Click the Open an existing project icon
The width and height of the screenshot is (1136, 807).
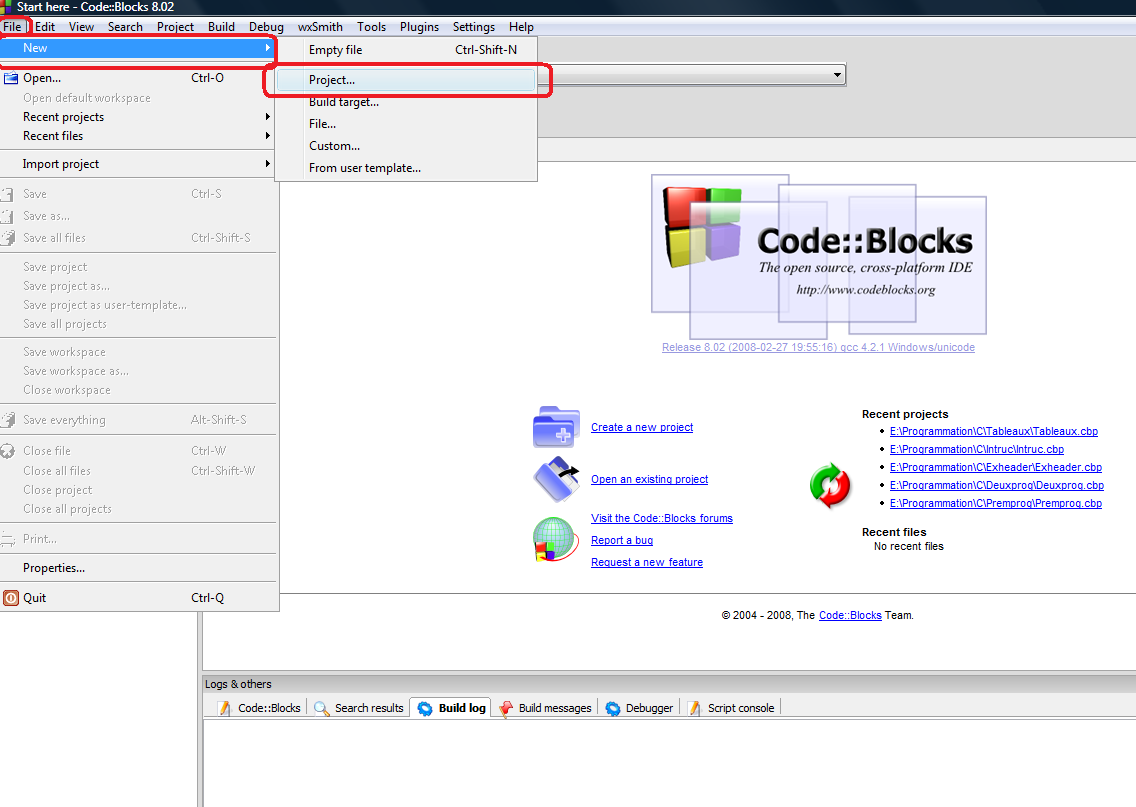[556, 479]
